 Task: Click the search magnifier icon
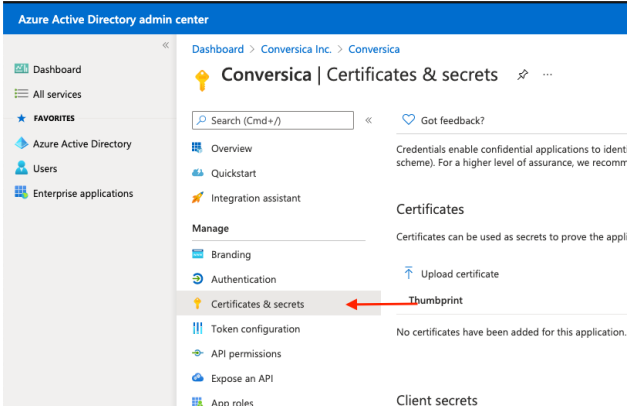click(202, 120)
